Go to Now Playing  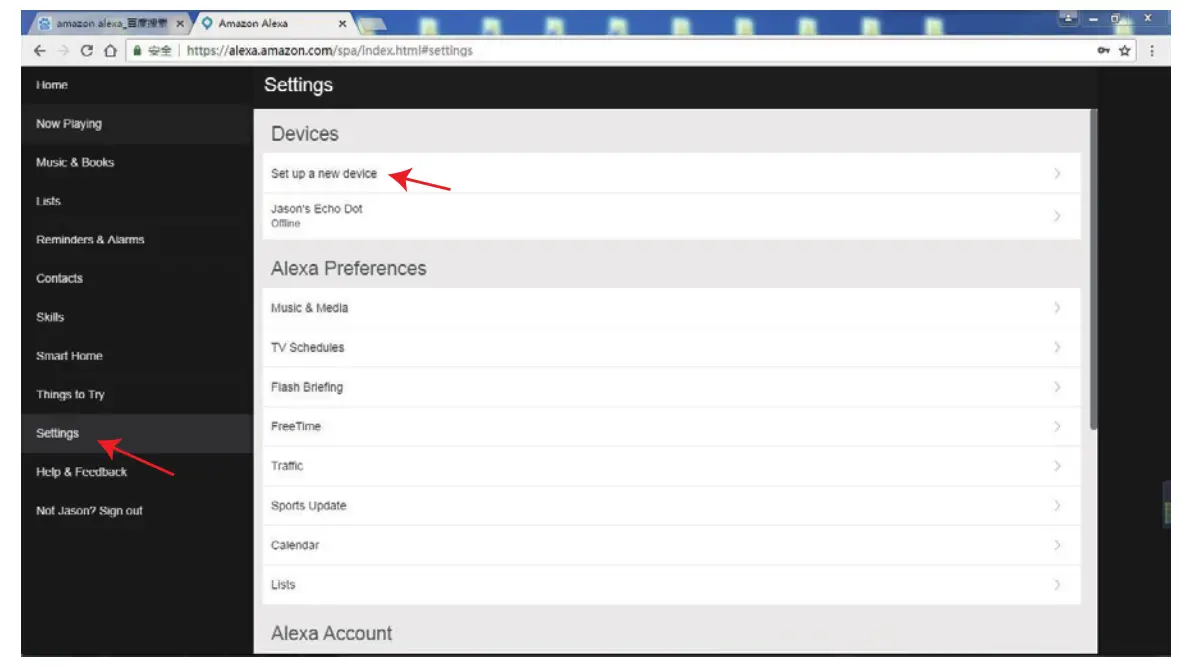tap(69, 124)
